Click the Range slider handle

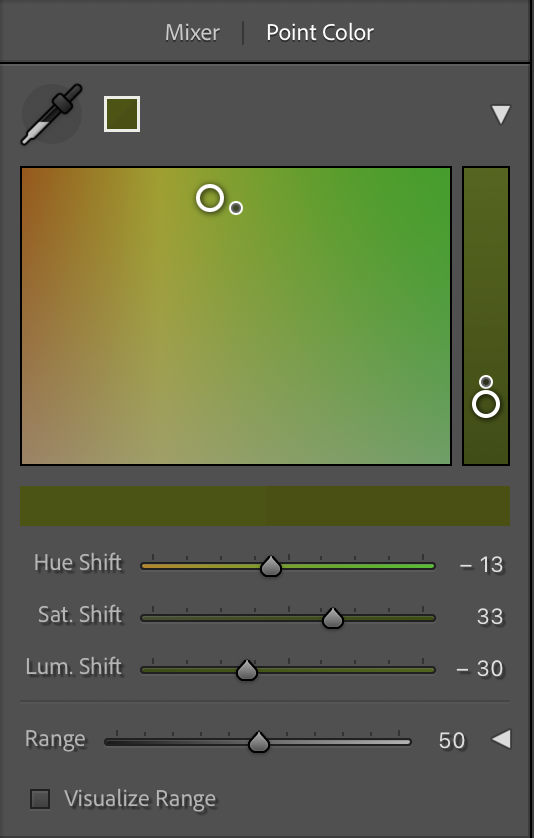pyautogui.click(x=259, y=742)
